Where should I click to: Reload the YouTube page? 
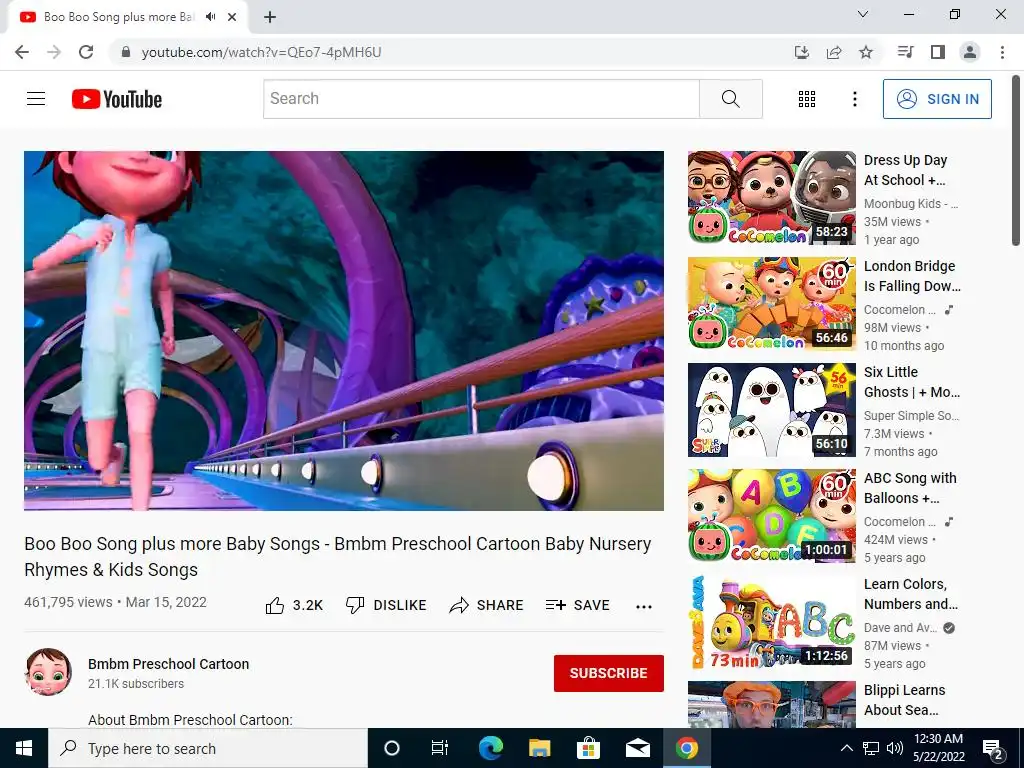coord(86,52)
